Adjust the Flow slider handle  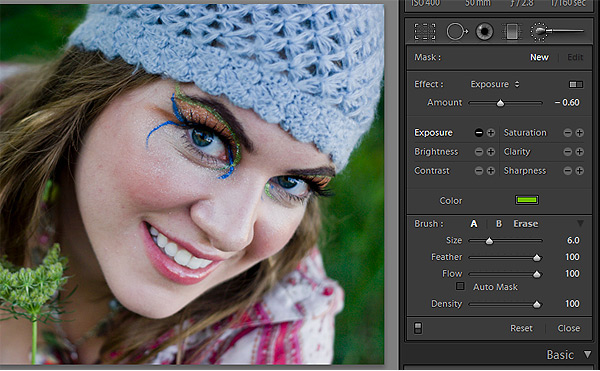(x=537, y=274)
